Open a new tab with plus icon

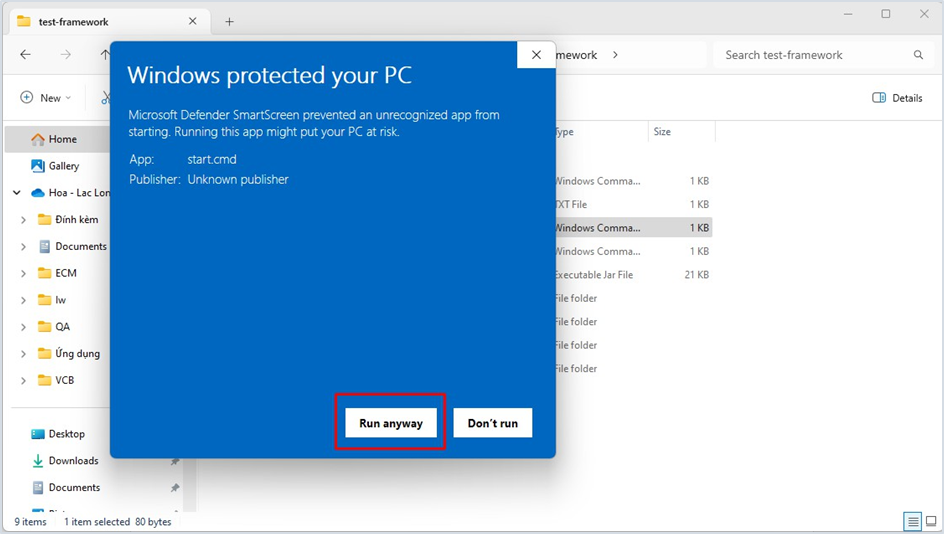pos(229,21)
